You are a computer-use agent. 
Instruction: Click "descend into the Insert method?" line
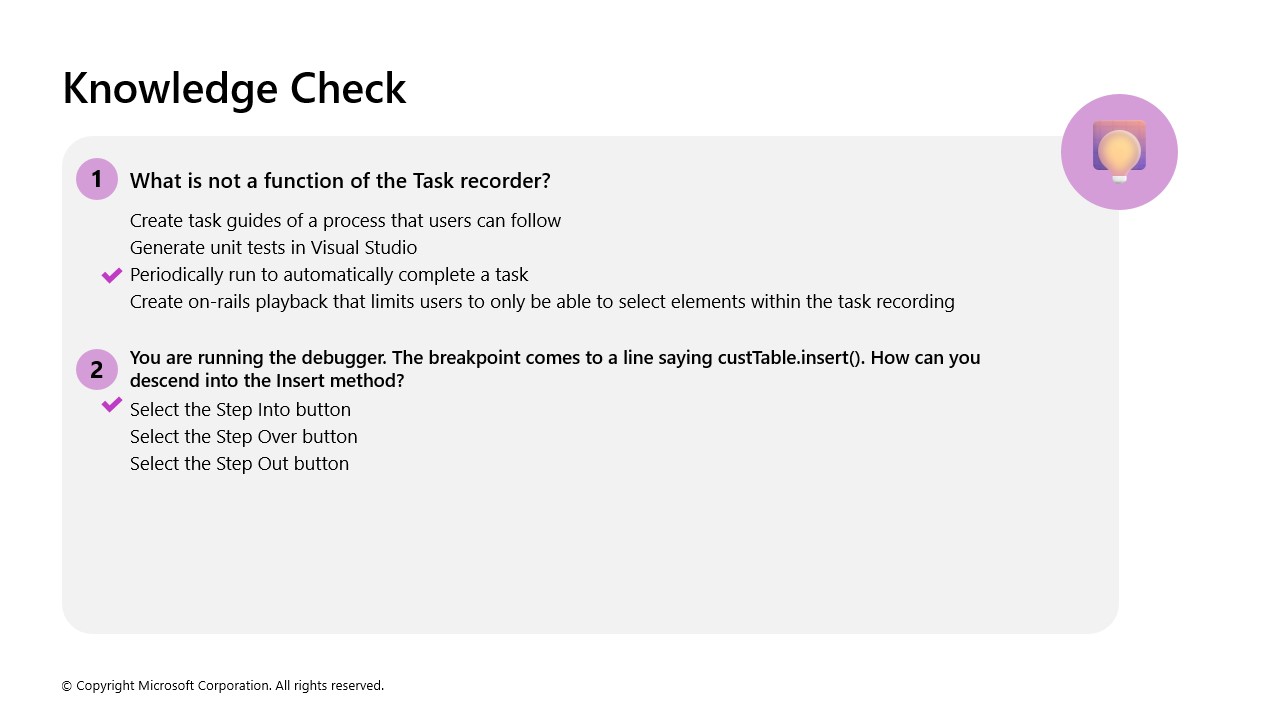[x=267, y=381]
